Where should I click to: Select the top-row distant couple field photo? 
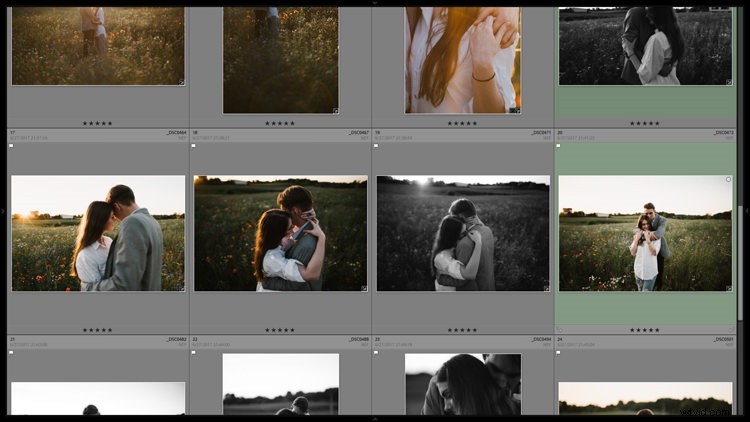(x=98, y=46)
